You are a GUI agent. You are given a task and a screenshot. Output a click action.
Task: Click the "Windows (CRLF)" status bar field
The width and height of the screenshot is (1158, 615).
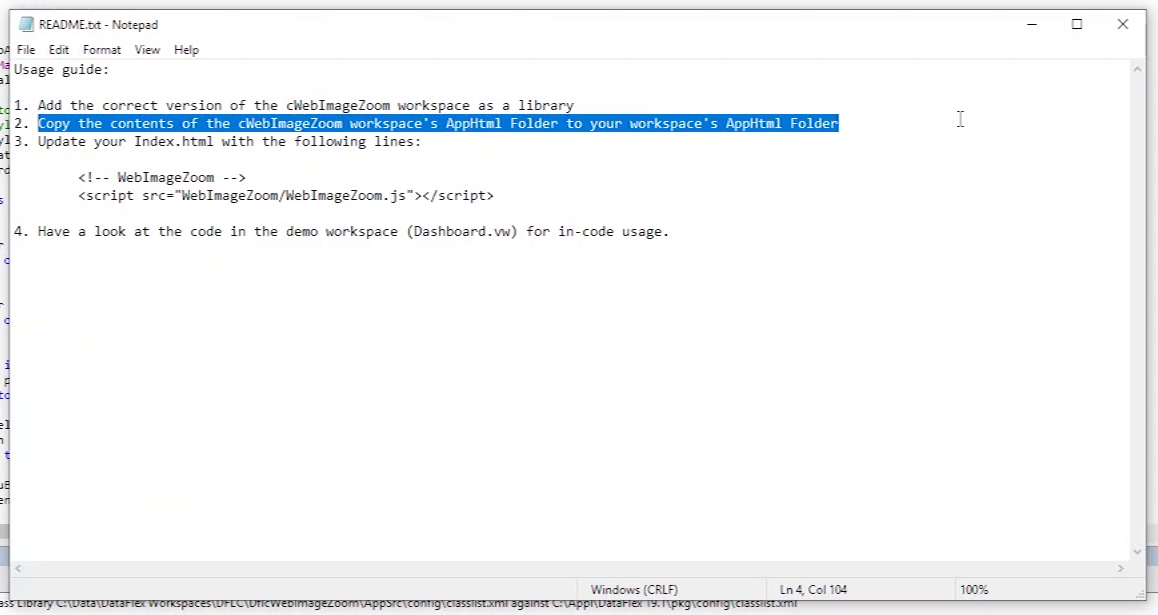[x=634, y=590]
